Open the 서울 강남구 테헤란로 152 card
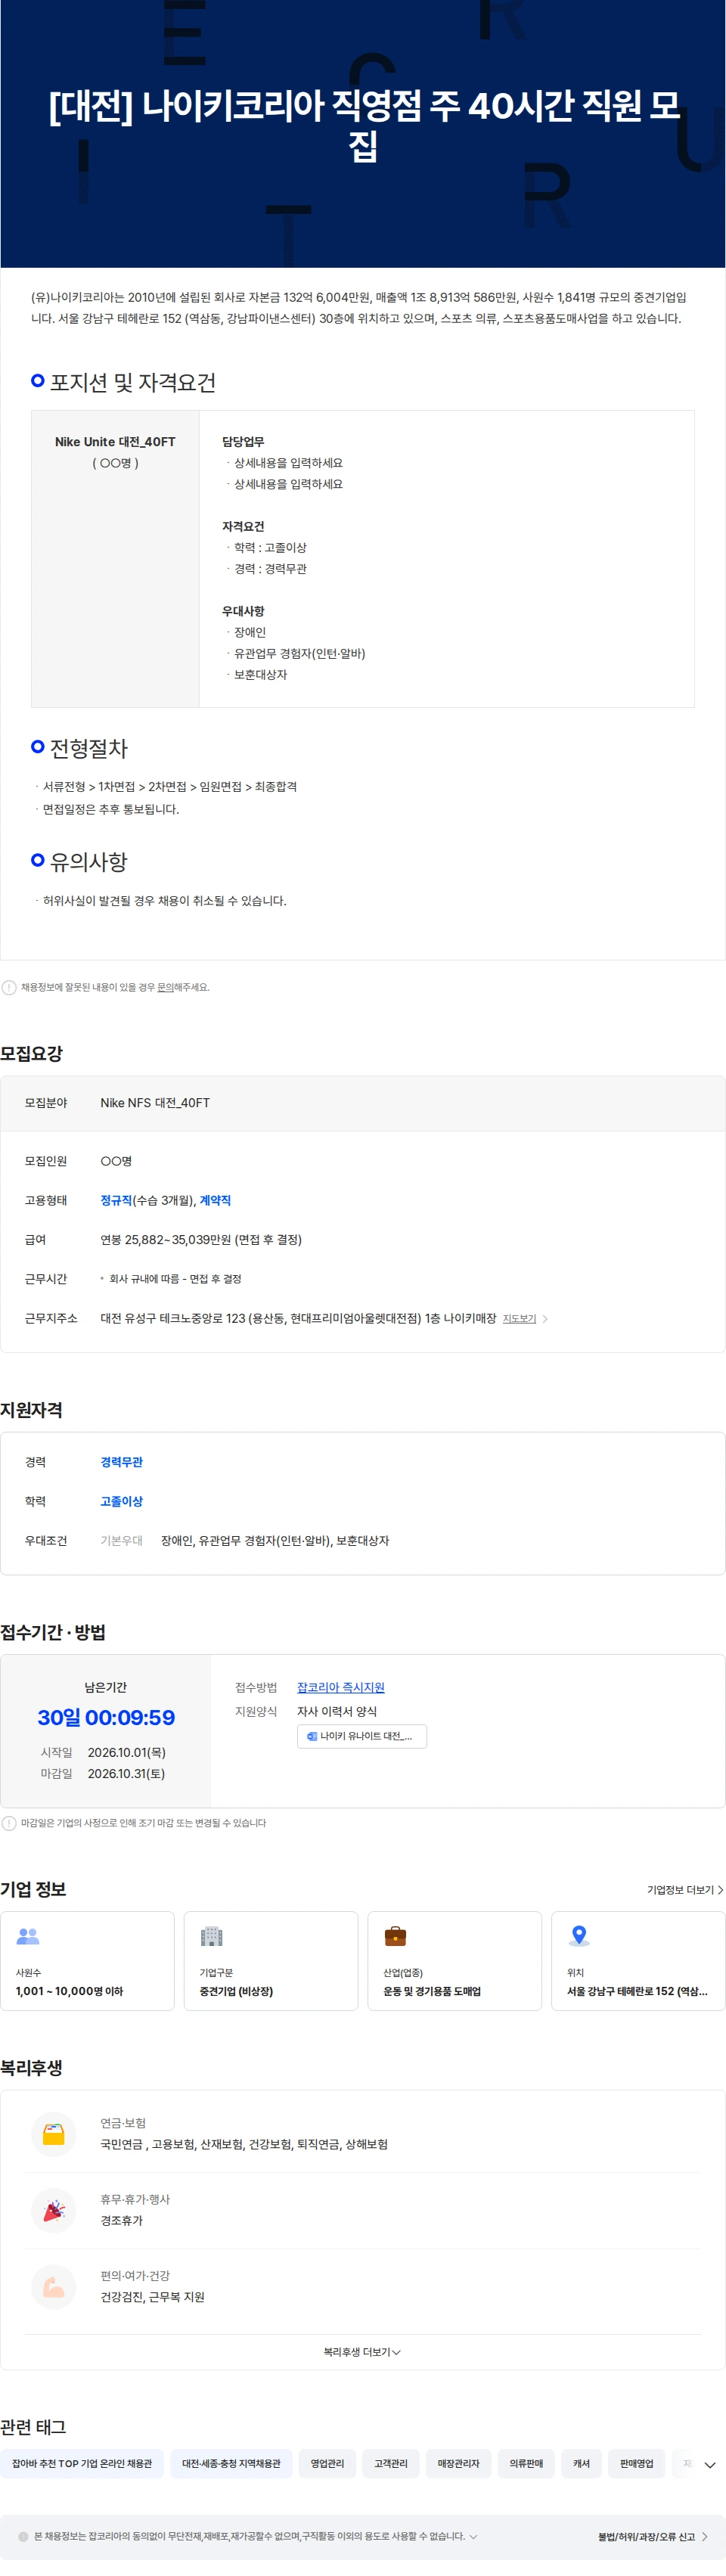This screenshot has height=2576, width=726. (x=638, y=1960)
